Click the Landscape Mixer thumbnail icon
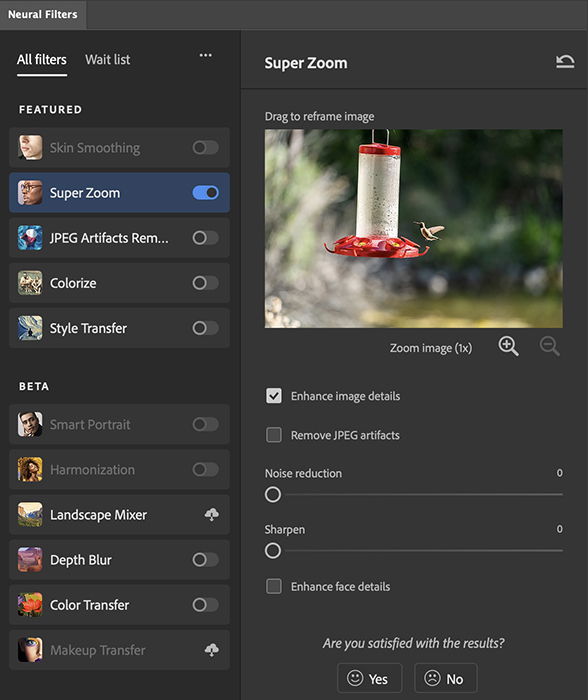 pyautogui.click(x=30, y=515)
